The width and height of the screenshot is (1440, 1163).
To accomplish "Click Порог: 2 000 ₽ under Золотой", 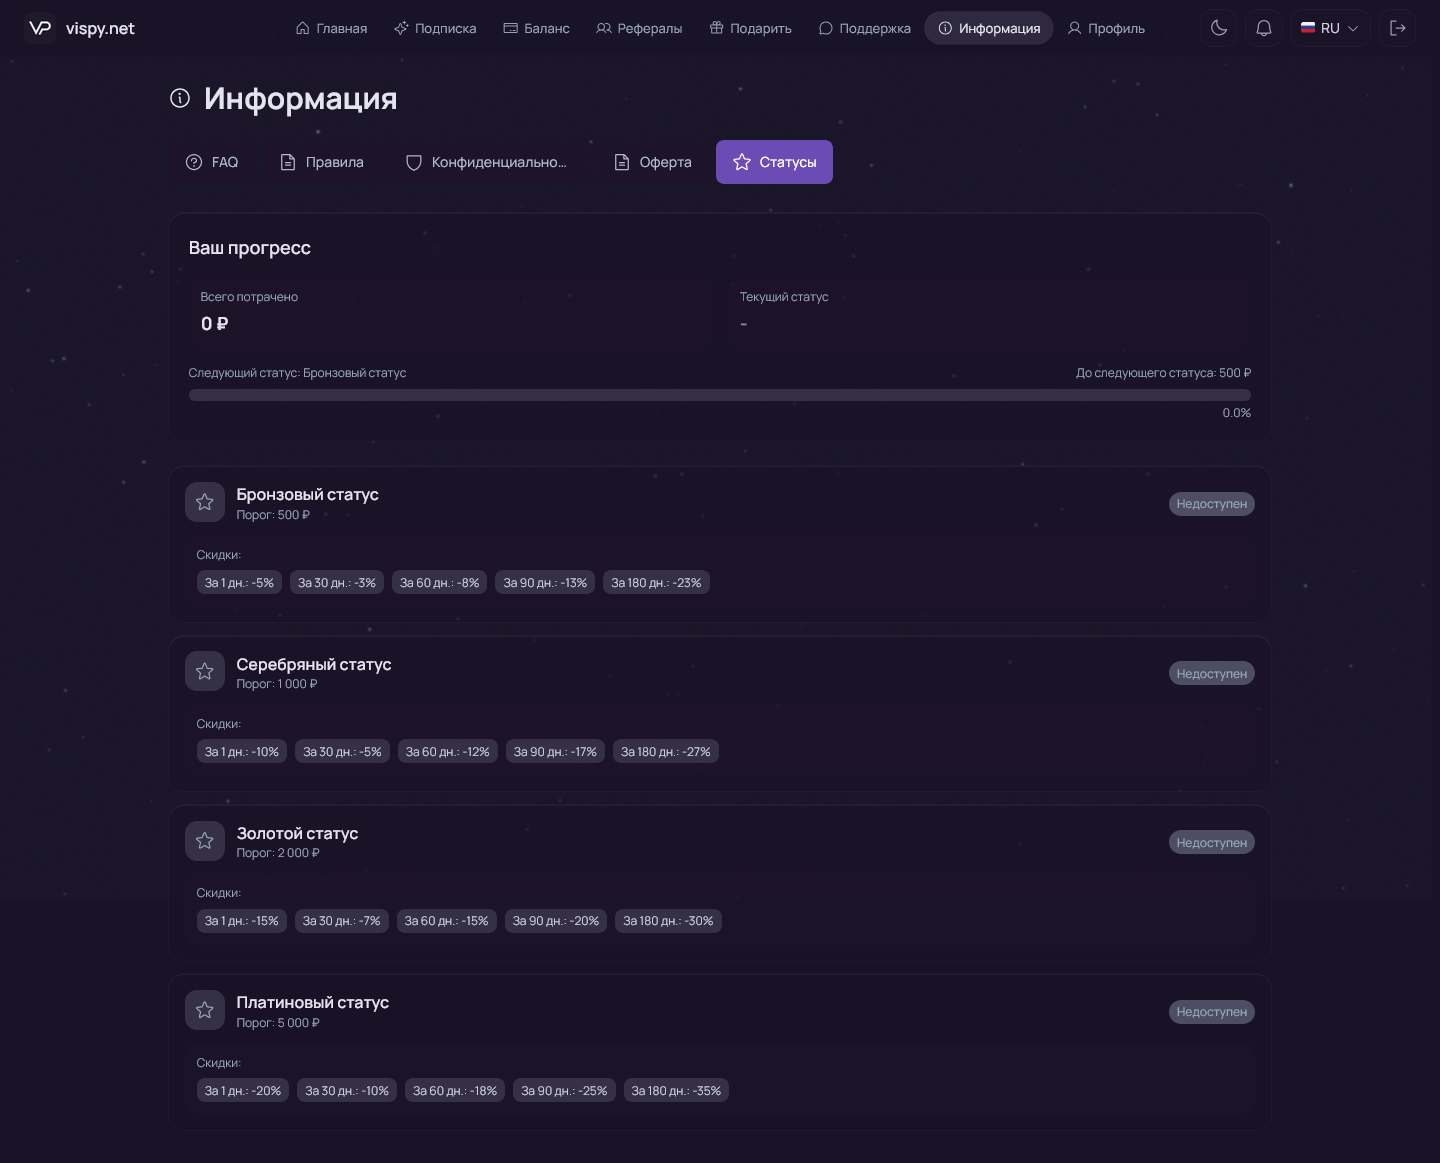I will 278,853.
